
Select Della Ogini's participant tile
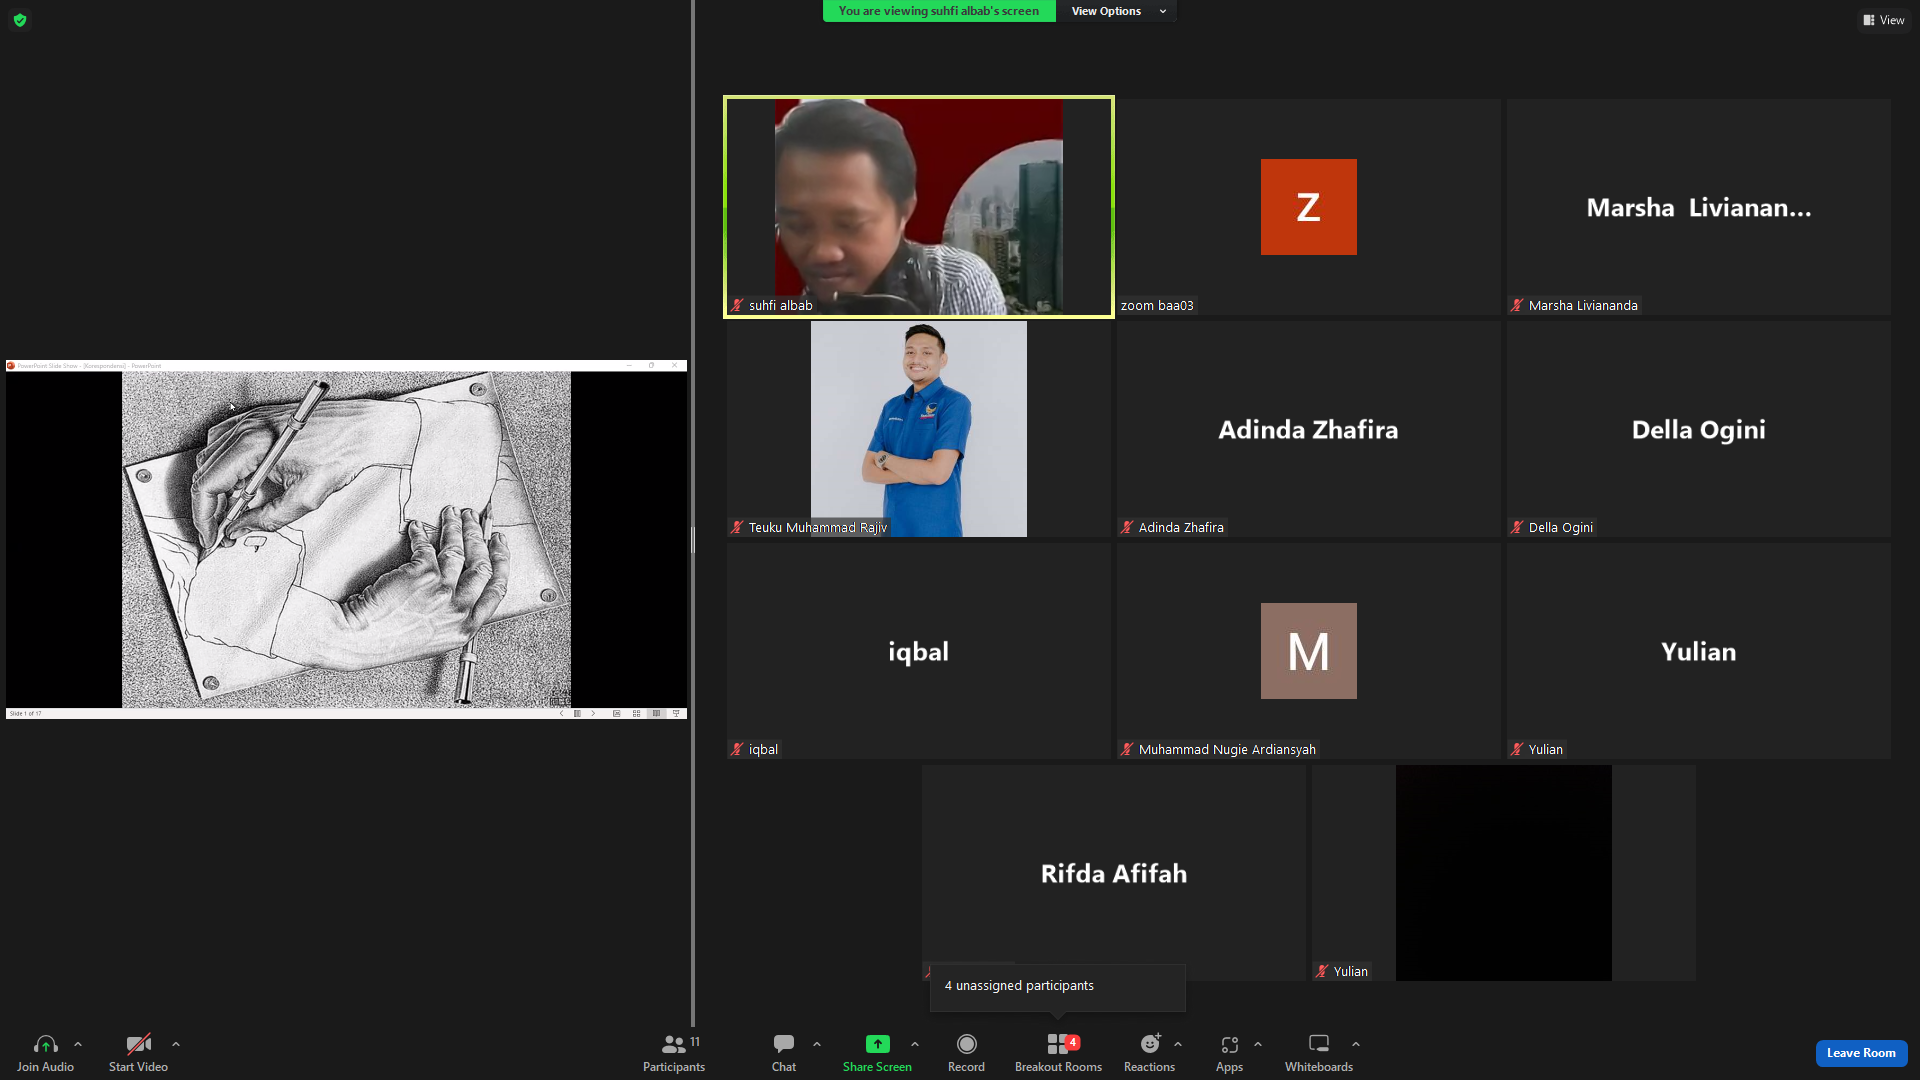click(x=1699, y=429)
